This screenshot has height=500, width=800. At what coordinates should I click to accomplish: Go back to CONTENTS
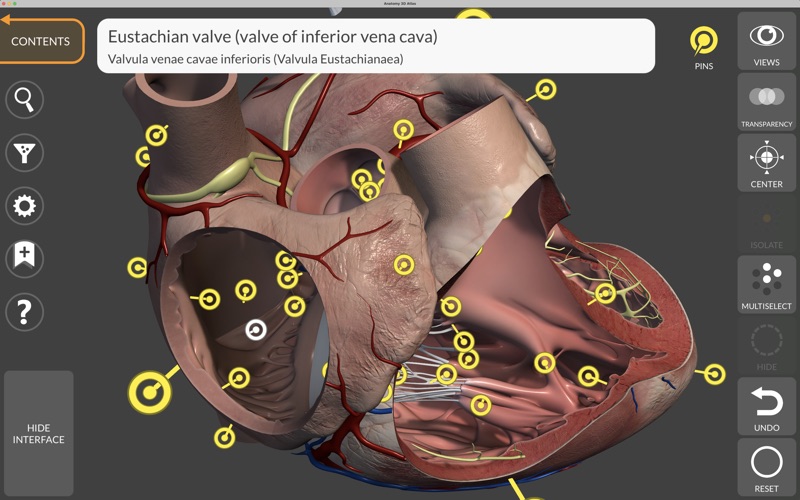(x=41, y=41)
